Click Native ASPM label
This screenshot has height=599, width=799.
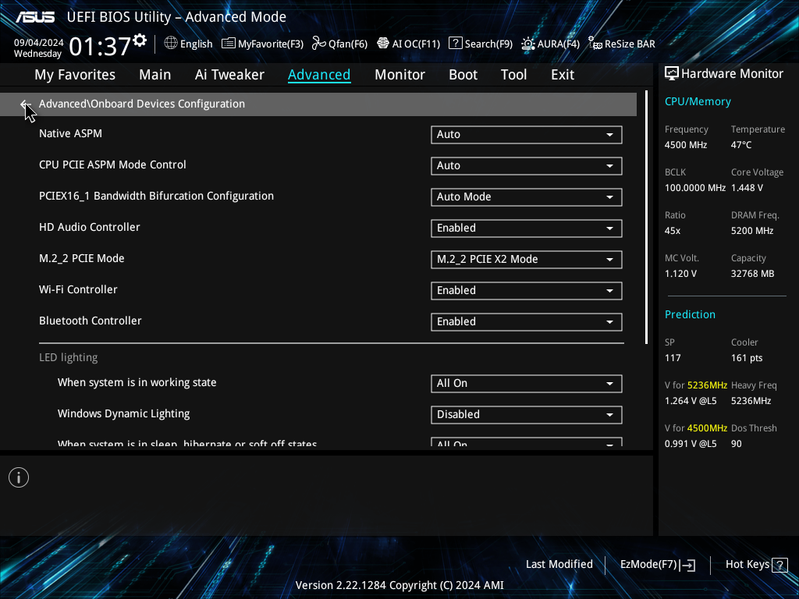[70, 133]
